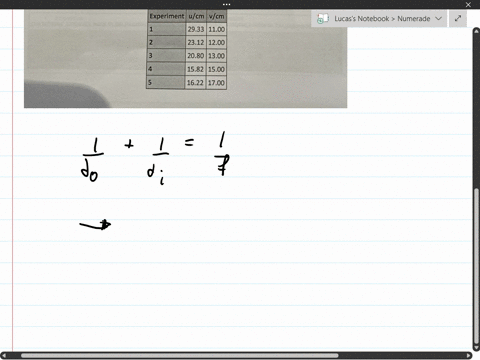The width and height of the screenshot is (480, 360).
Task: Expand the notebook navigation dropdown chevron
Action: [439, 18]
